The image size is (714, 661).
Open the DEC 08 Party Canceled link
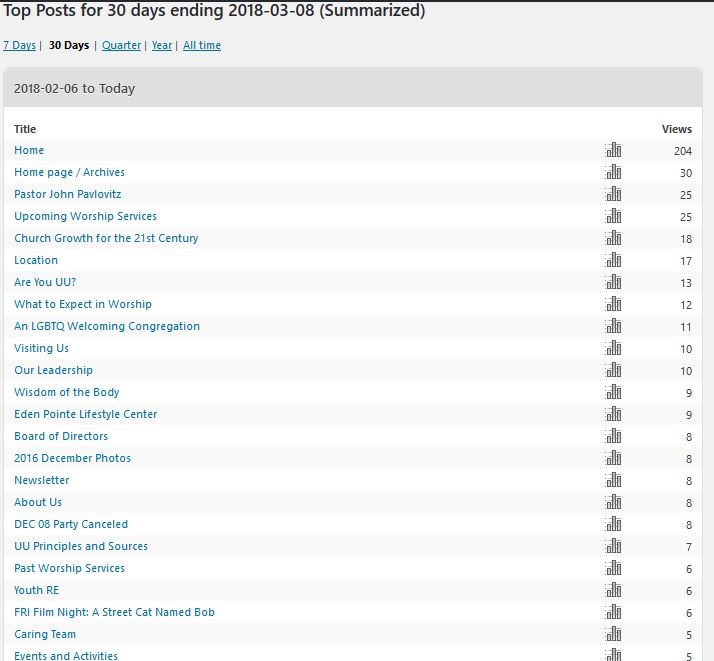click(x=71, y=524)
